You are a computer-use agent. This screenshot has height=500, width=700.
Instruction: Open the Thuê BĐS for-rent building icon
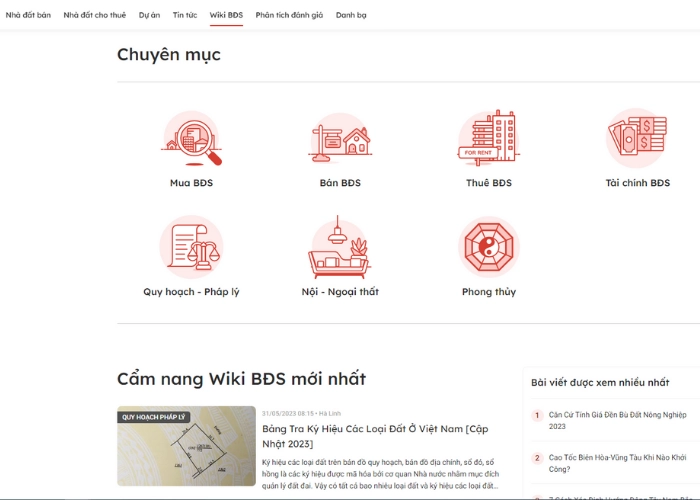tap(489, 138)
